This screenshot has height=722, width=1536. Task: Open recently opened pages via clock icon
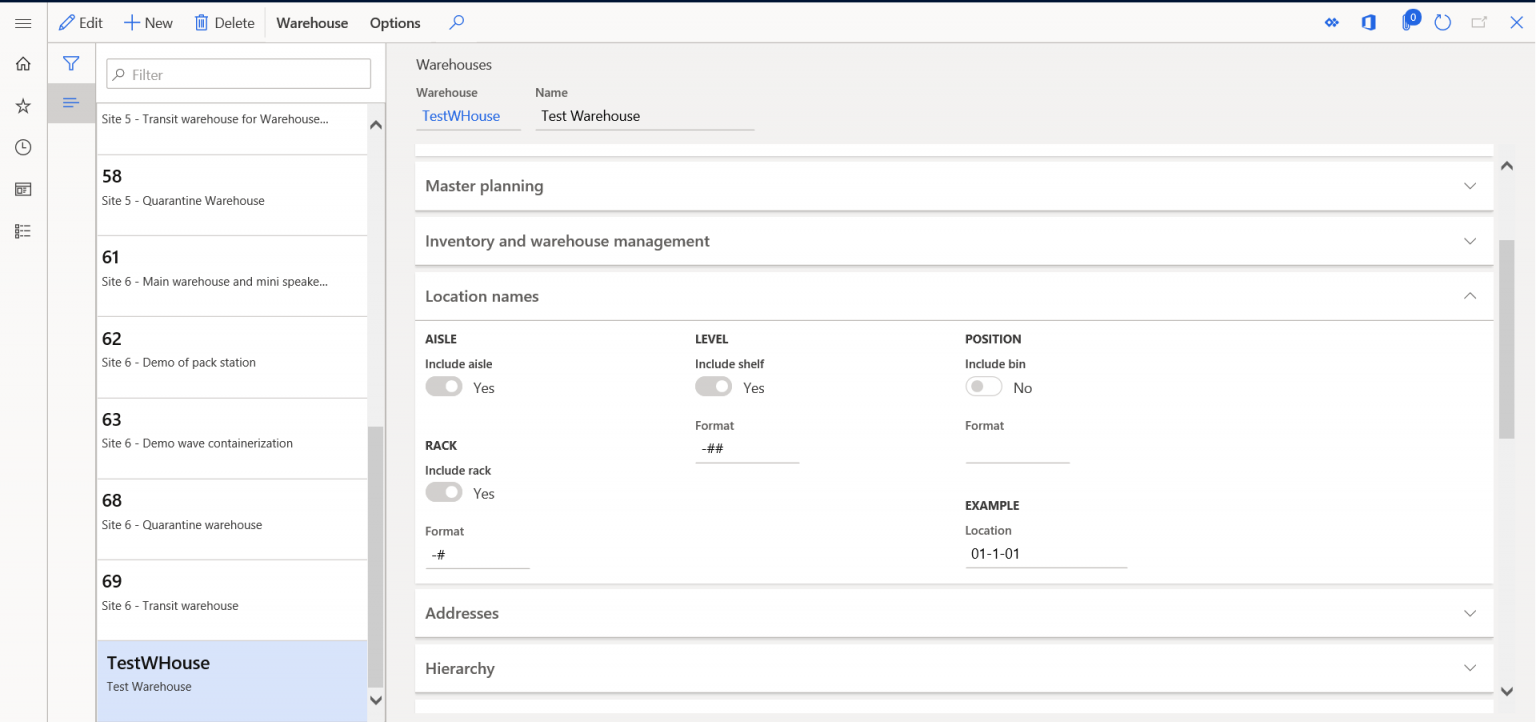point(22,146)
